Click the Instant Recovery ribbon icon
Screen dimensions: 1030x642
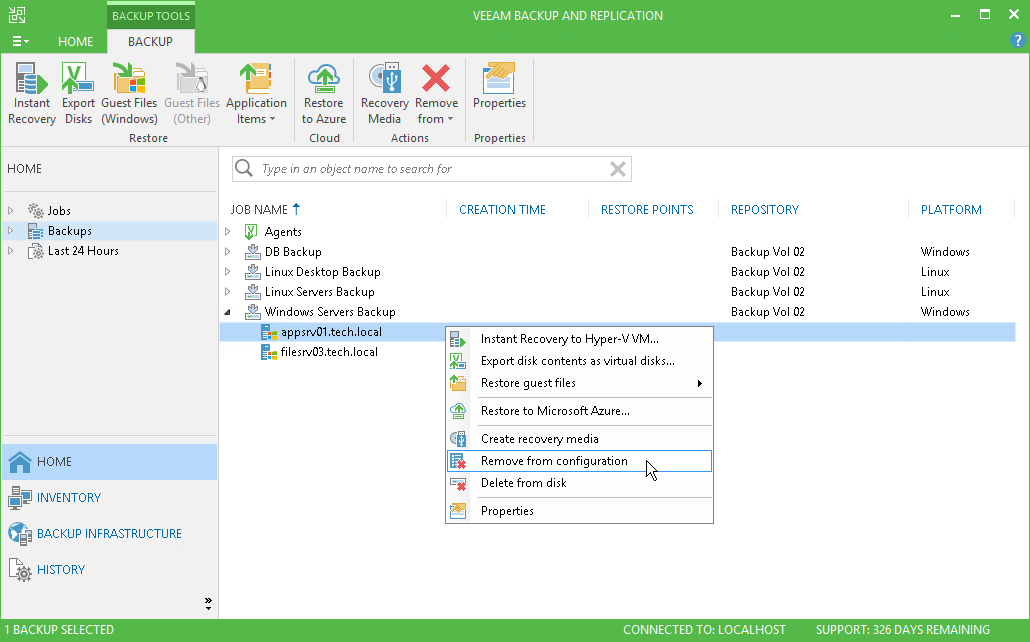pos(32,93)
